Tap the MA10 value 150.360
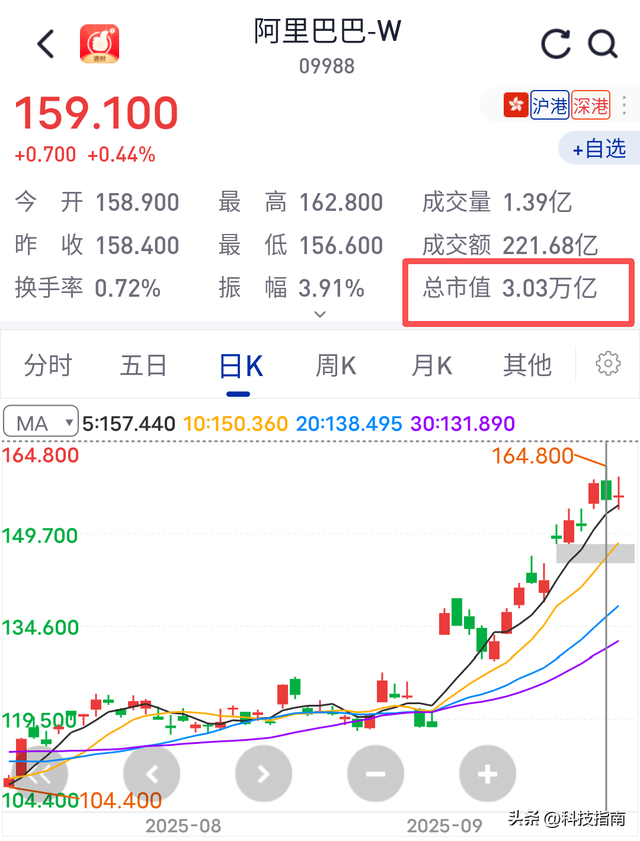The height and width of the screenshot is (841, 640). point(236,424)
